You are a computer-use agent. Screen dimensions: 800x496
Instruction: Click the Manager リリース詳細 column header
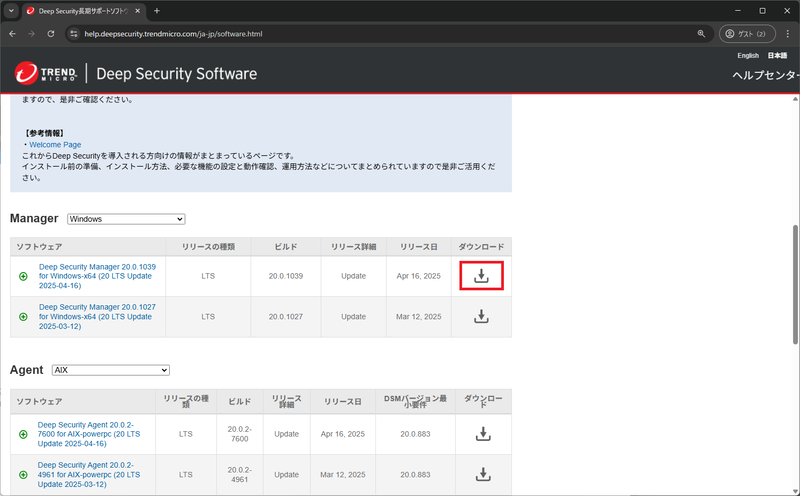(354, 247)
